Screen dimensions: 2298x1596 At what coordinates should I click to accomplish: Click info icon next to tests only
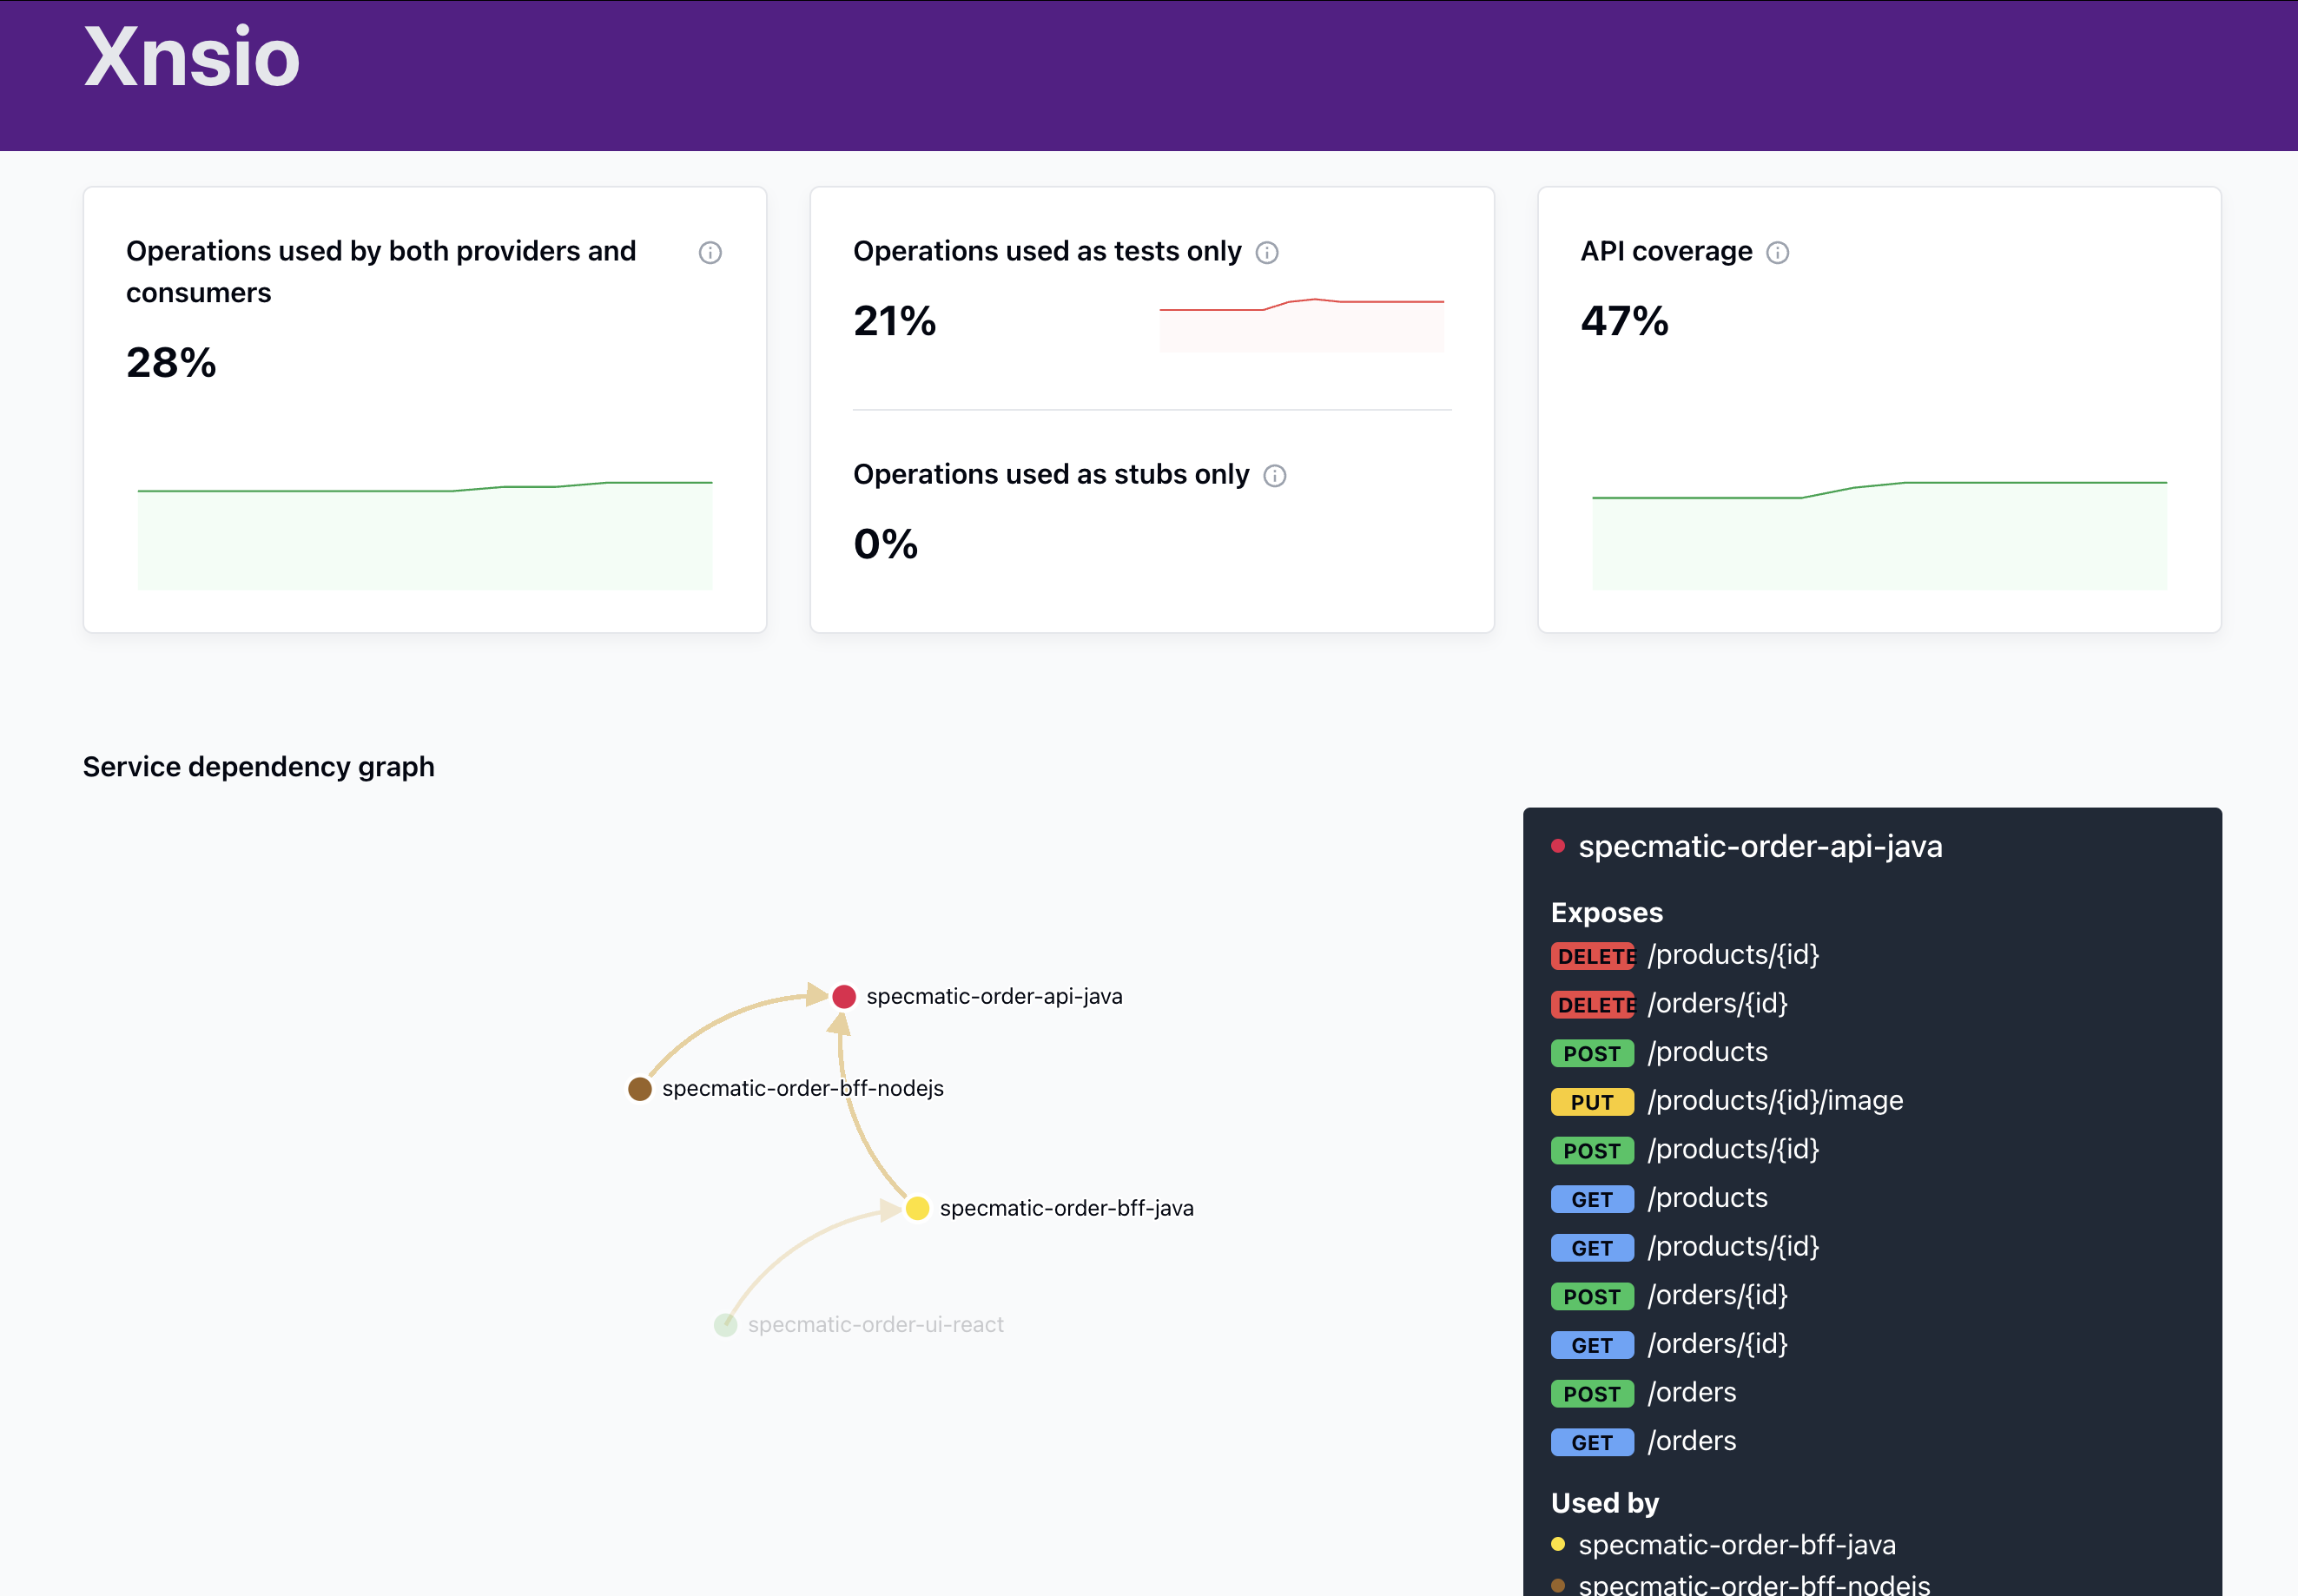pos(1266,252)
